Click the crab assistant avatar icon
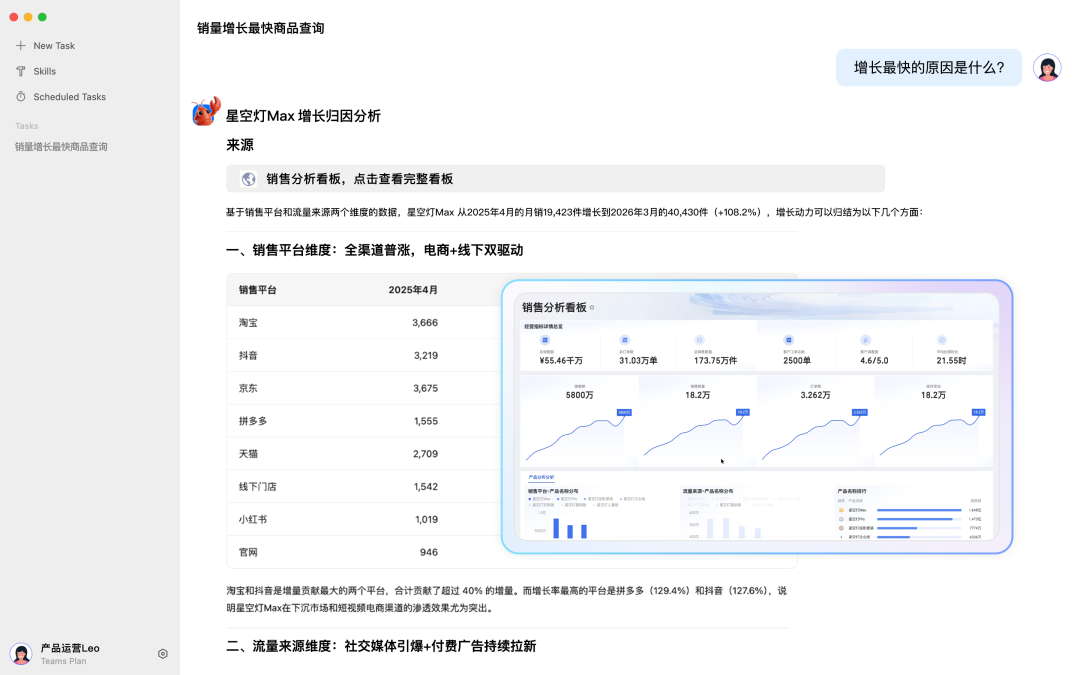The width and height of the screenshot is (1080, 675). [x=205, y=112]
